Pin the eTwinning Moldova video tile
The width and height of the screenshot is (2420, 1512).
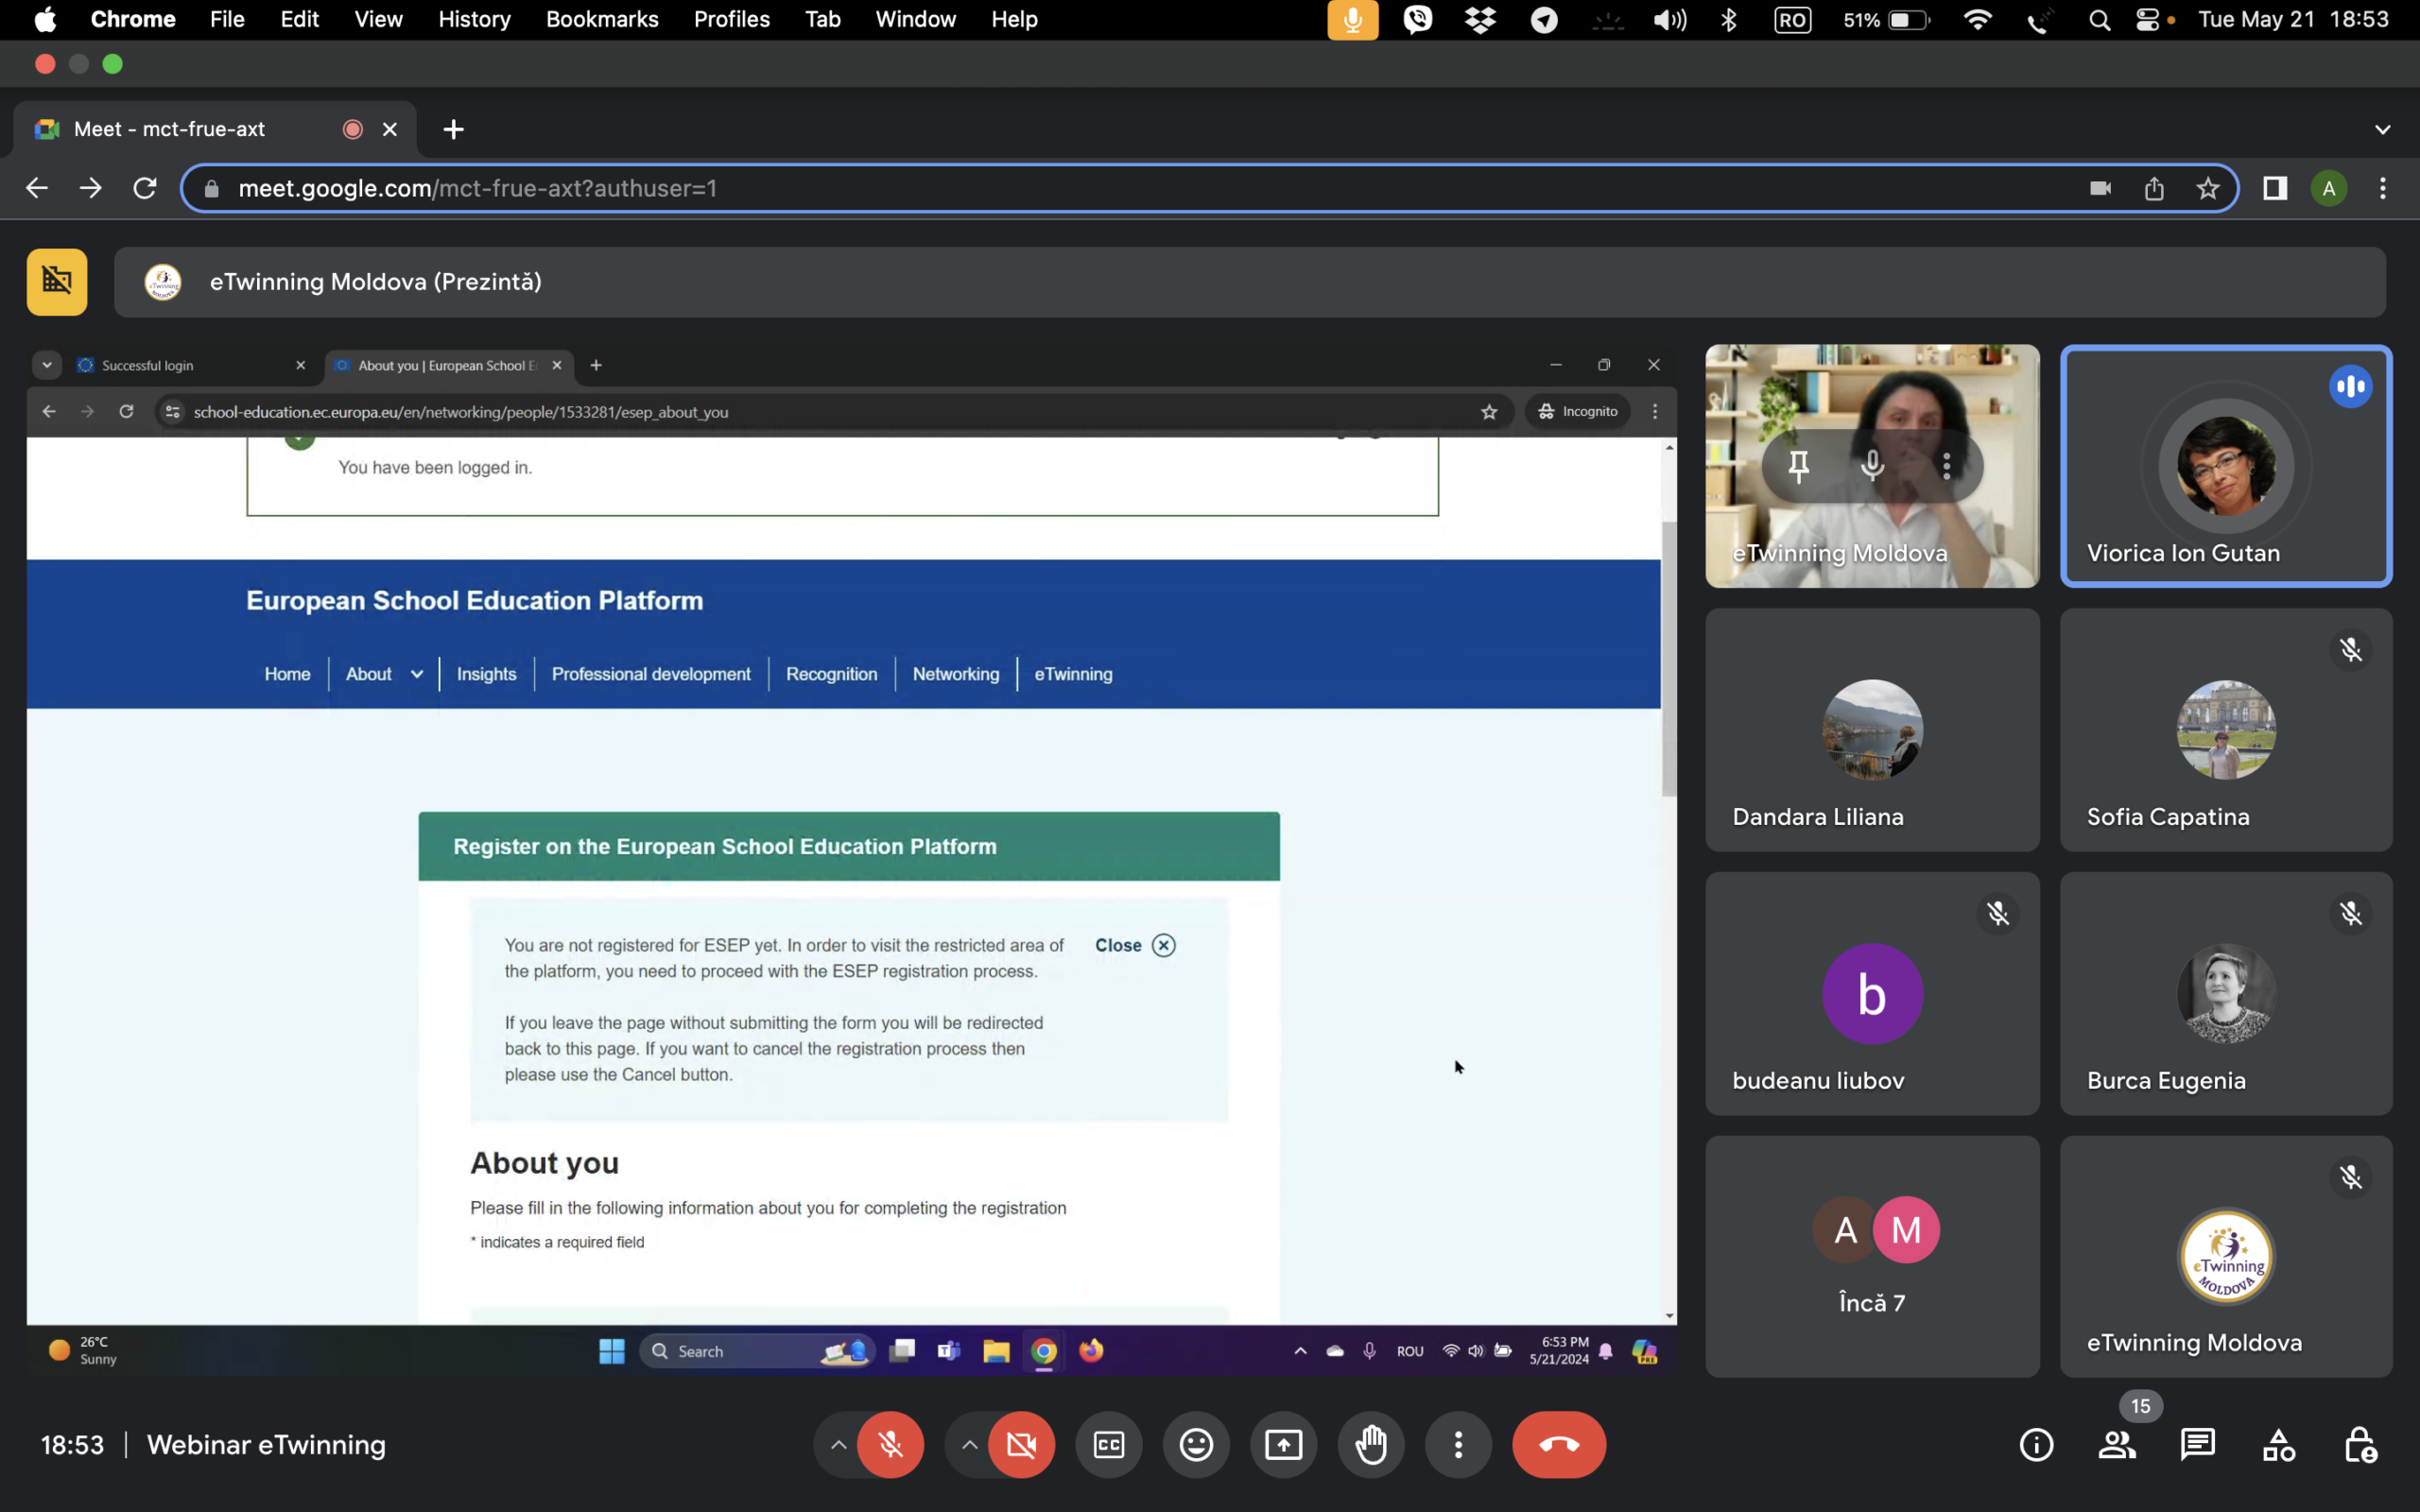[1798, 466]
